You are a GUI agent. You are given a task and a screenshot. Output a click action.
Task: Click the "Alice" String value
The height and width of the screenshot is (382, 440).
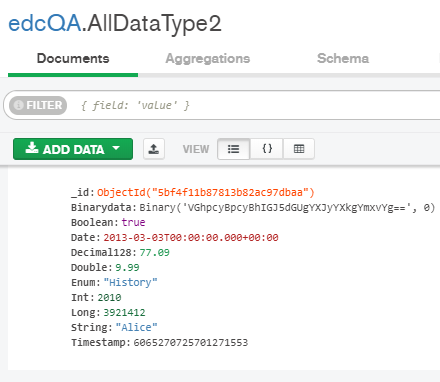click(x=136, y=328)
